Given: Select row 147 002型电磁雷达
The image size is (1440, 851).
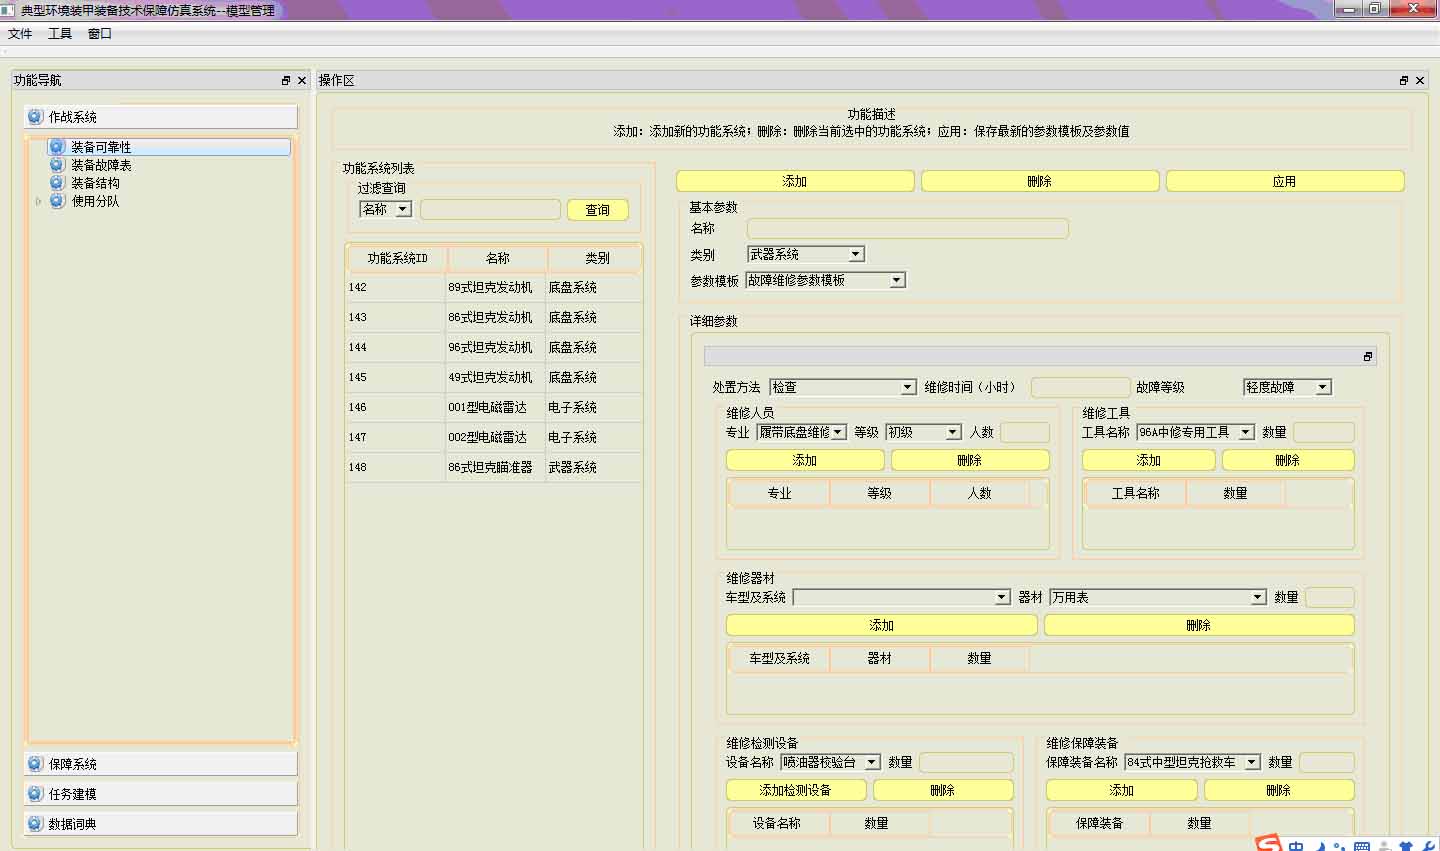Looking at the screenshot, I should [494, 437].
